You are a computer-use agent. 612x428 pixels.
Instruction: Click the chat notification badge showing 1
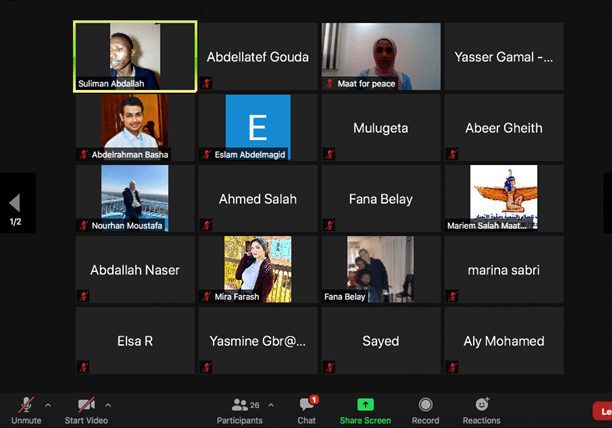pos(314,400)
